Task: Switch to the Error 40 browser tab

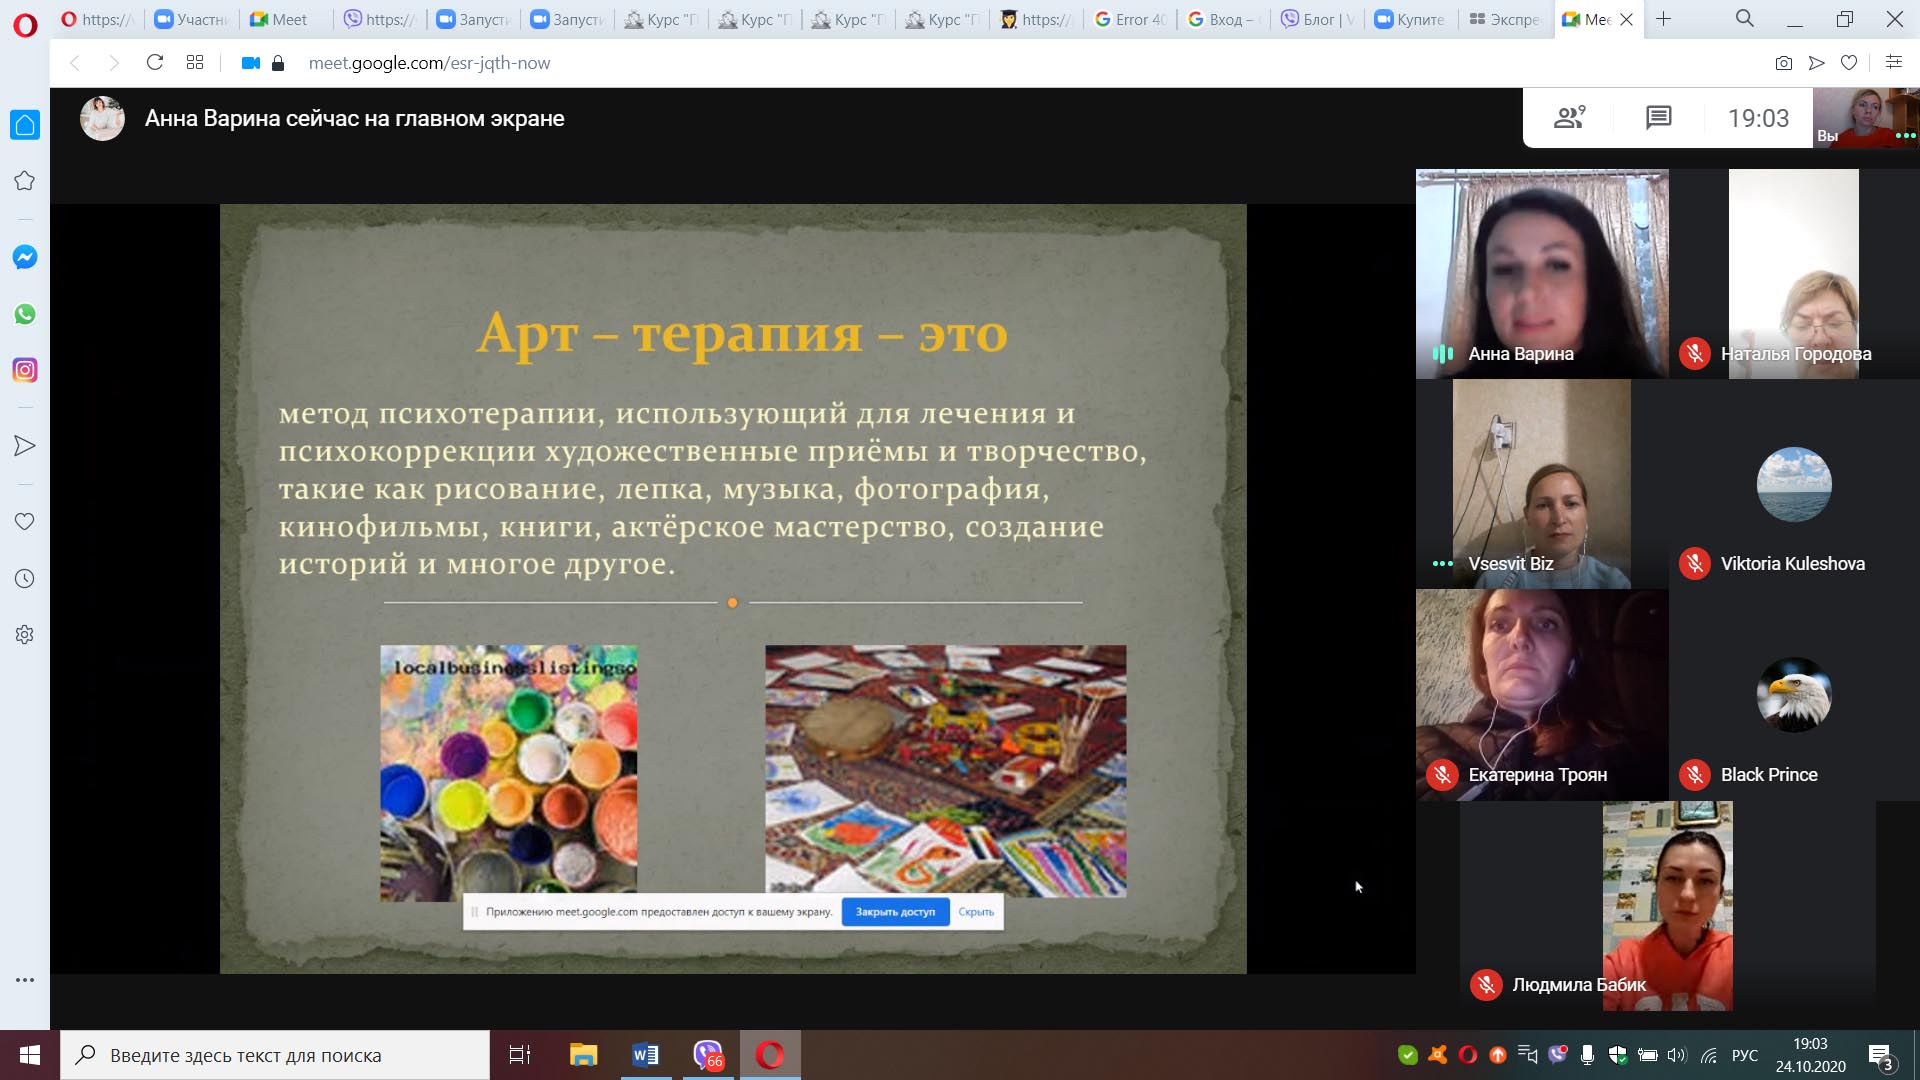Action: (1131, 19)
